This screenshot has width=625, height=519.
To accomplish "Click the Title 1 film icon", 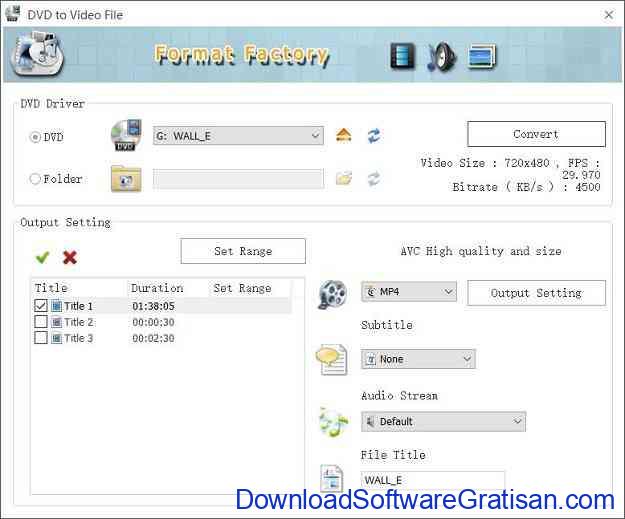I will tap(57, 306).
